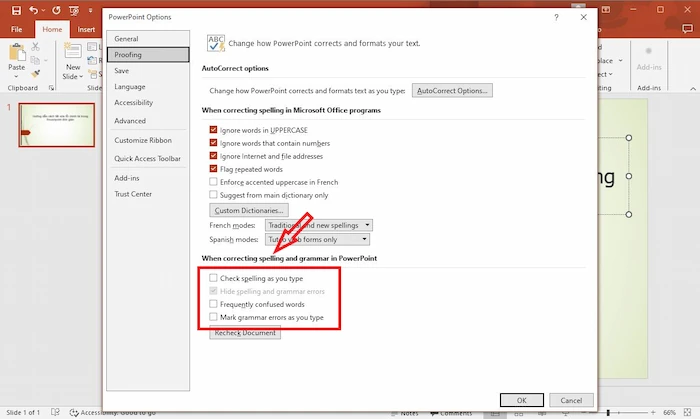Select the Proofing options category
The height and width of the screenshot is (419, 700).
[148, 54]
